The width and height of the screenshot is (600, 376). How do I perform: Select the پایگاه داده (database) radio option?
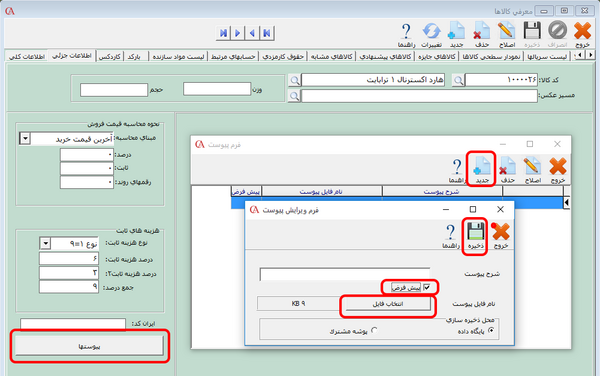(491, 330)
